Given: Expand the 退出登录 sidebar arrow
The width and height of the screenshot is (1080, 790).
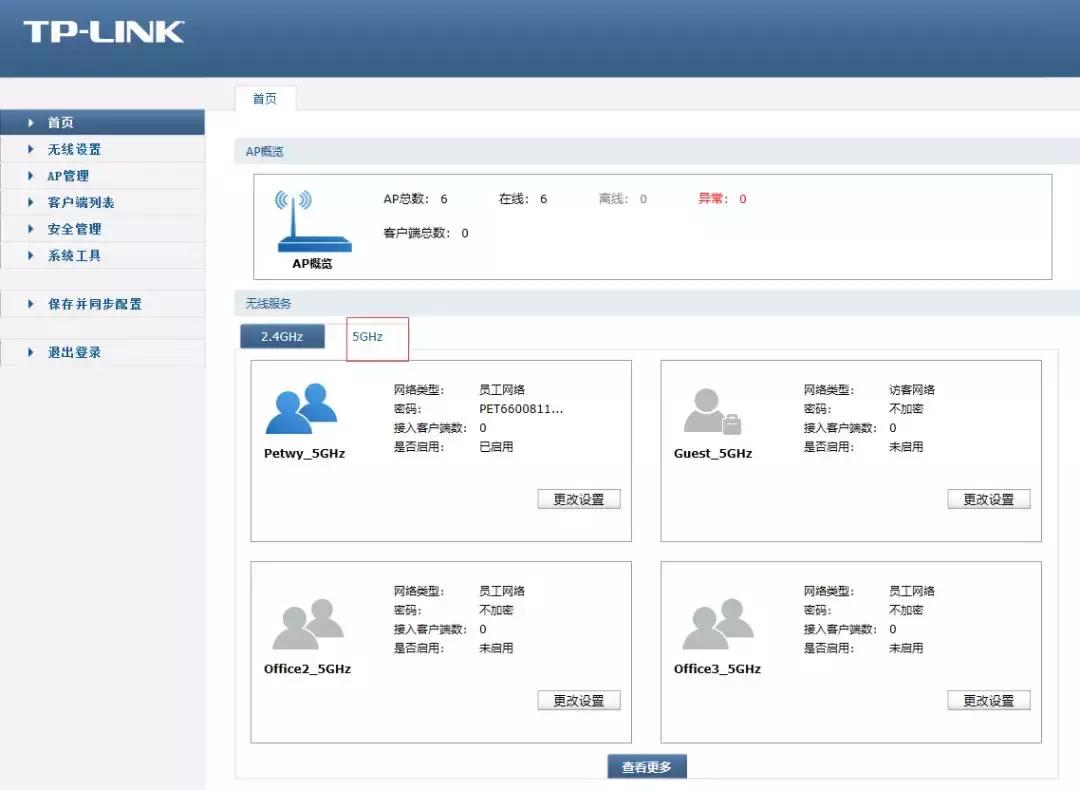Looking at the screenshot, I should tap(30, 352).
